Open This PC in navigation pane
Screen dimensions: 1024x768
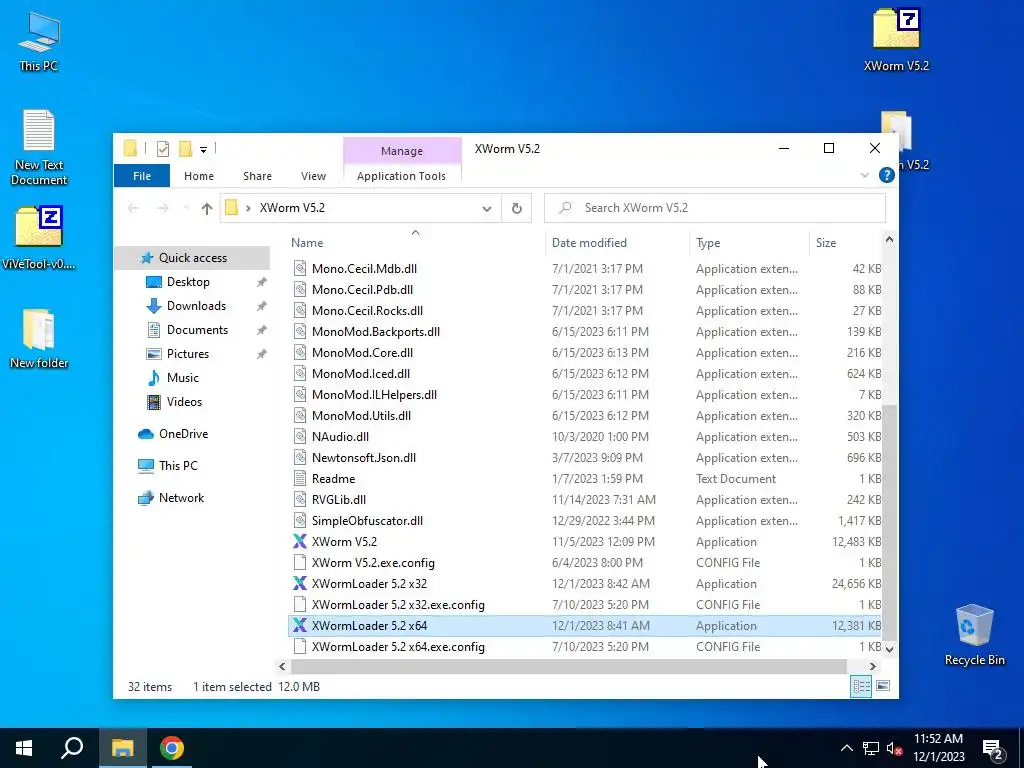[178, 466]
